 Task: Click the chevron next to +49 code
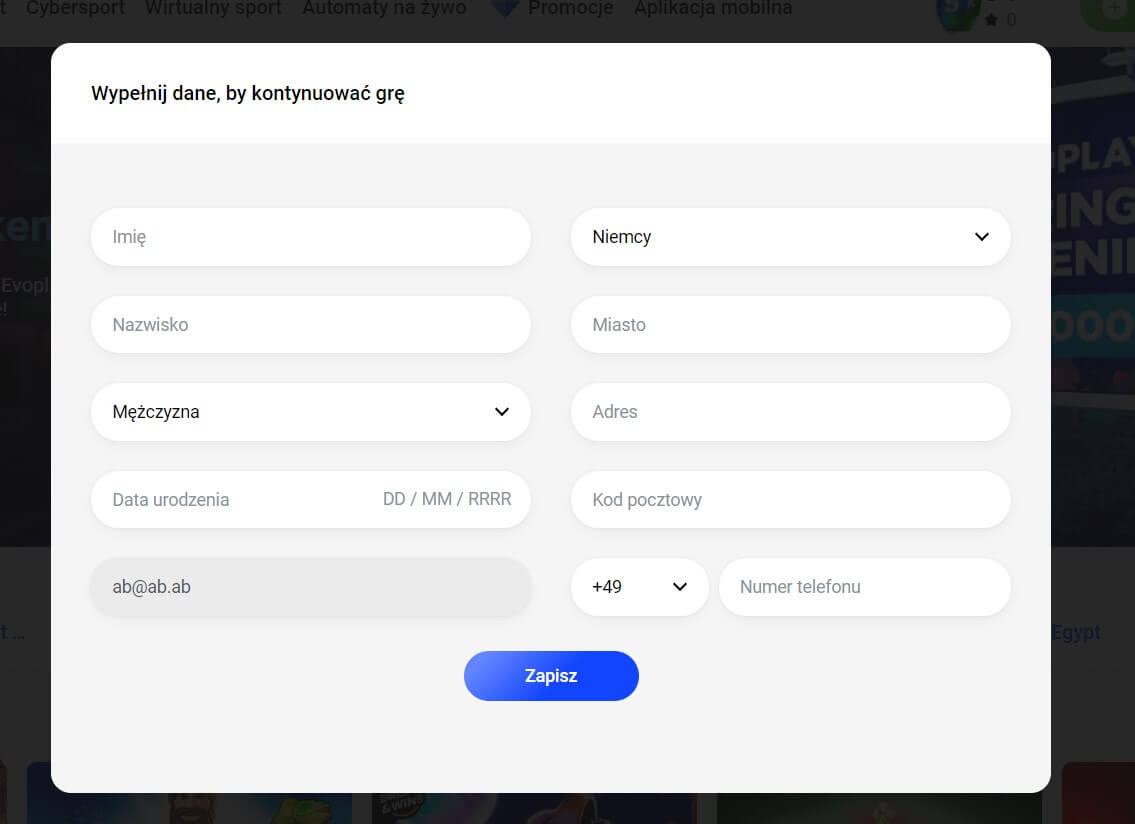[680, 587]
